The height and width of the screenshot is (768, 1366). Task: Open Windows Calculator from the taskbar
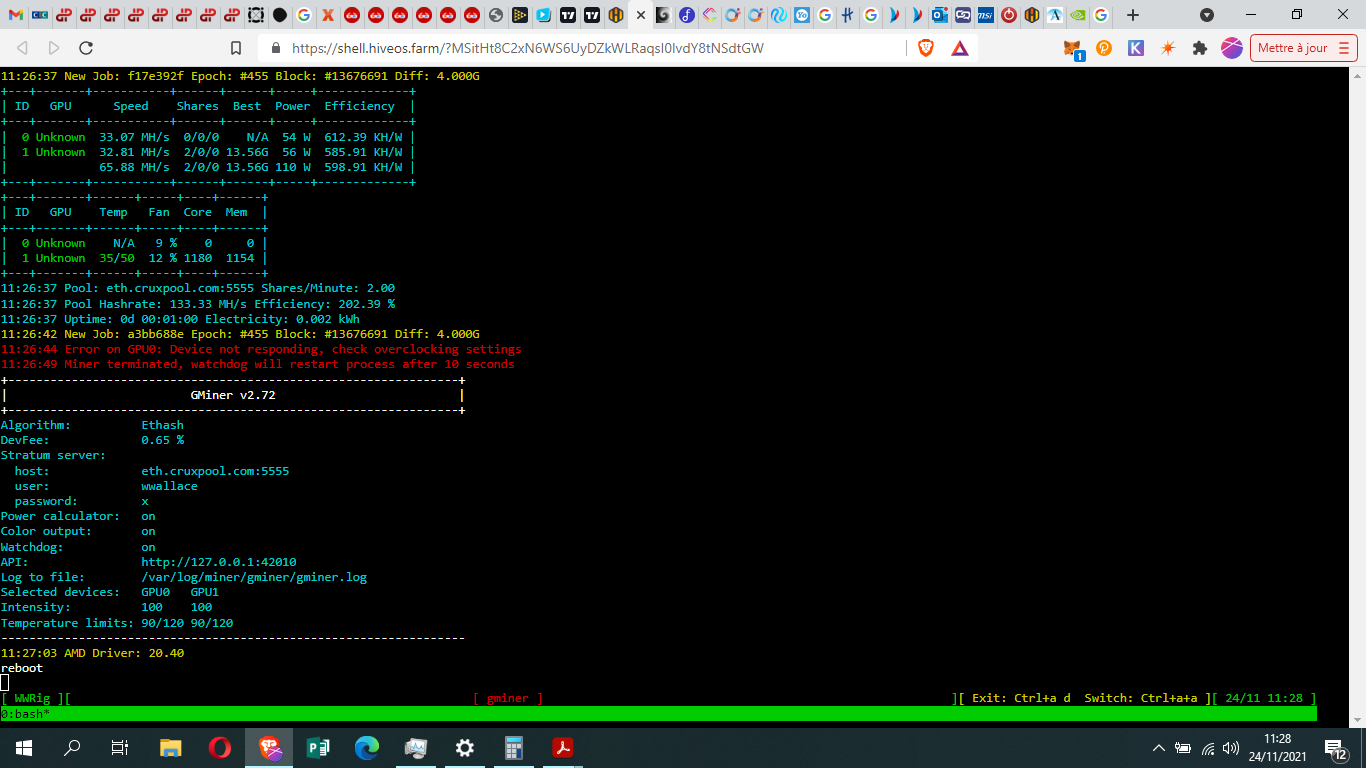point(514,748)
